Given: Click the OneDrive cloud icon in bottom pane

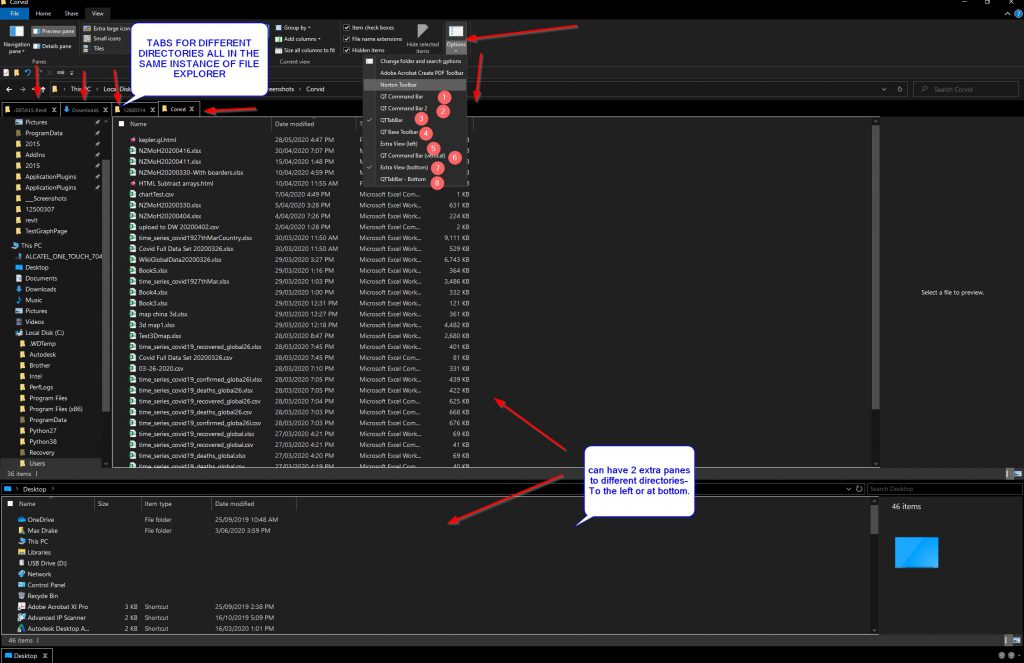Looking at the screenshot, I should [x=22, y=520].
